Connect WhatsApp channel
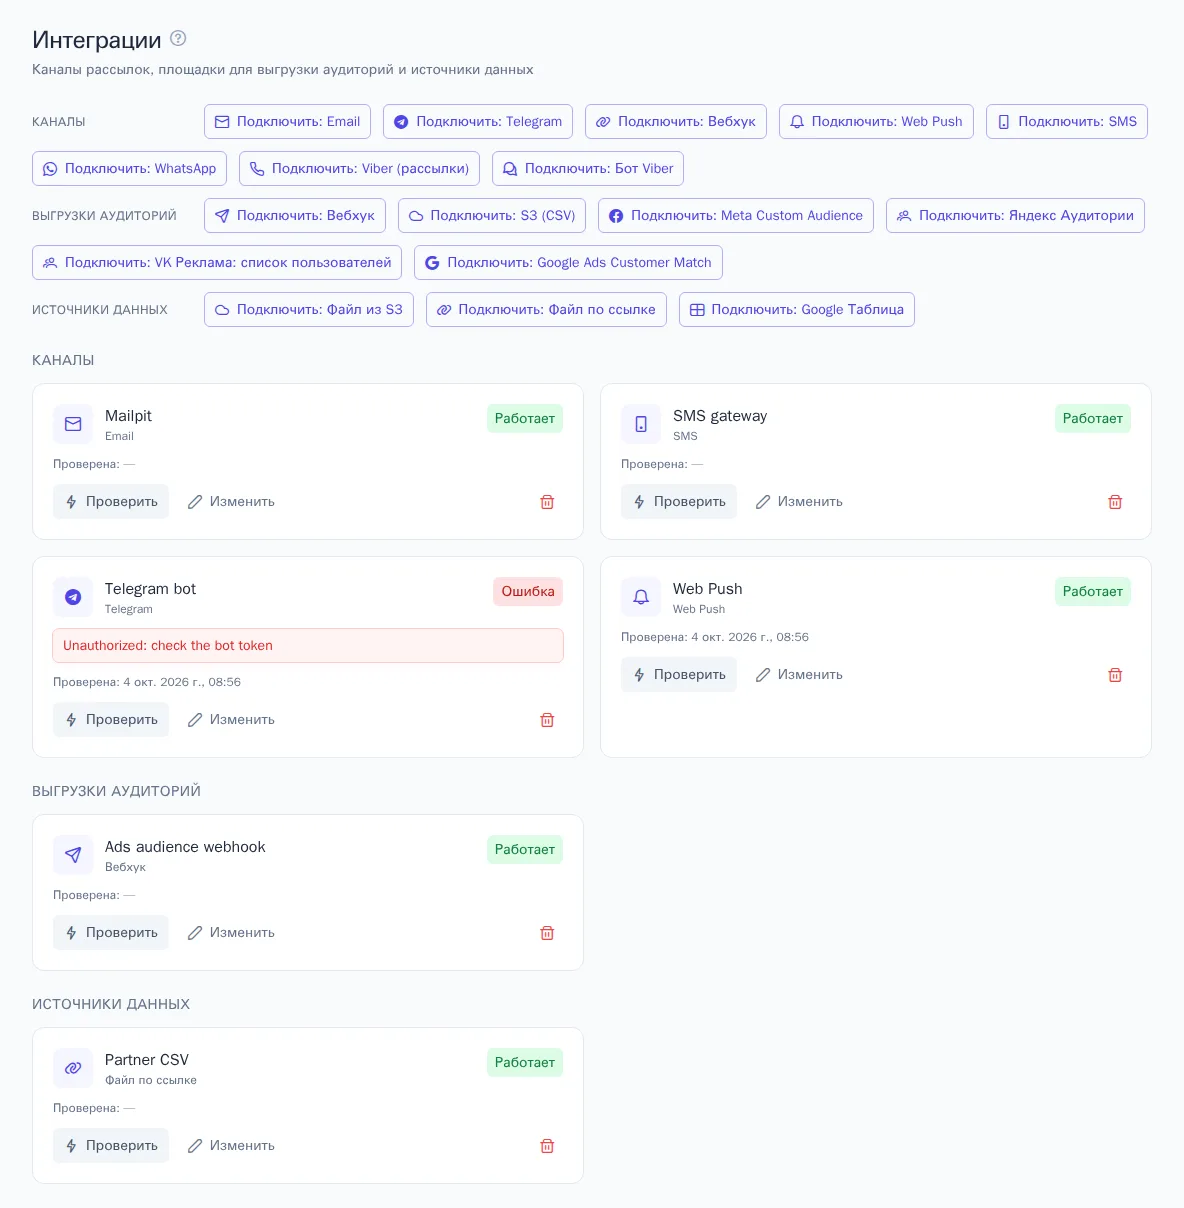The height and width of the screenshot is (1208, 1184). point(130,168)
